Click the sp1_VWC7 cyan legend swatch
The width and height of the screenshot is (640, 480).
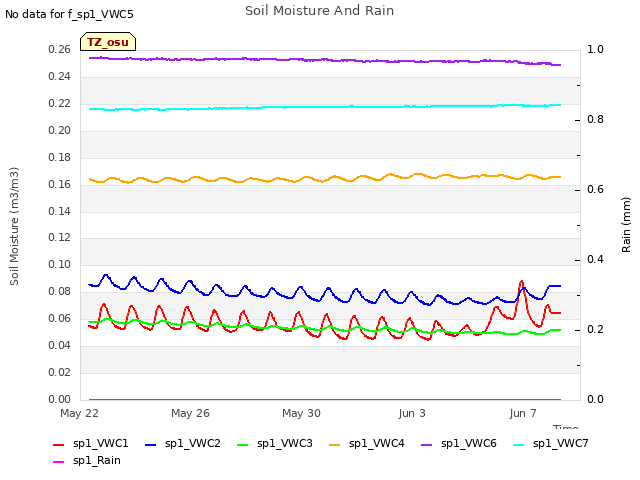(x=518, y=444)
